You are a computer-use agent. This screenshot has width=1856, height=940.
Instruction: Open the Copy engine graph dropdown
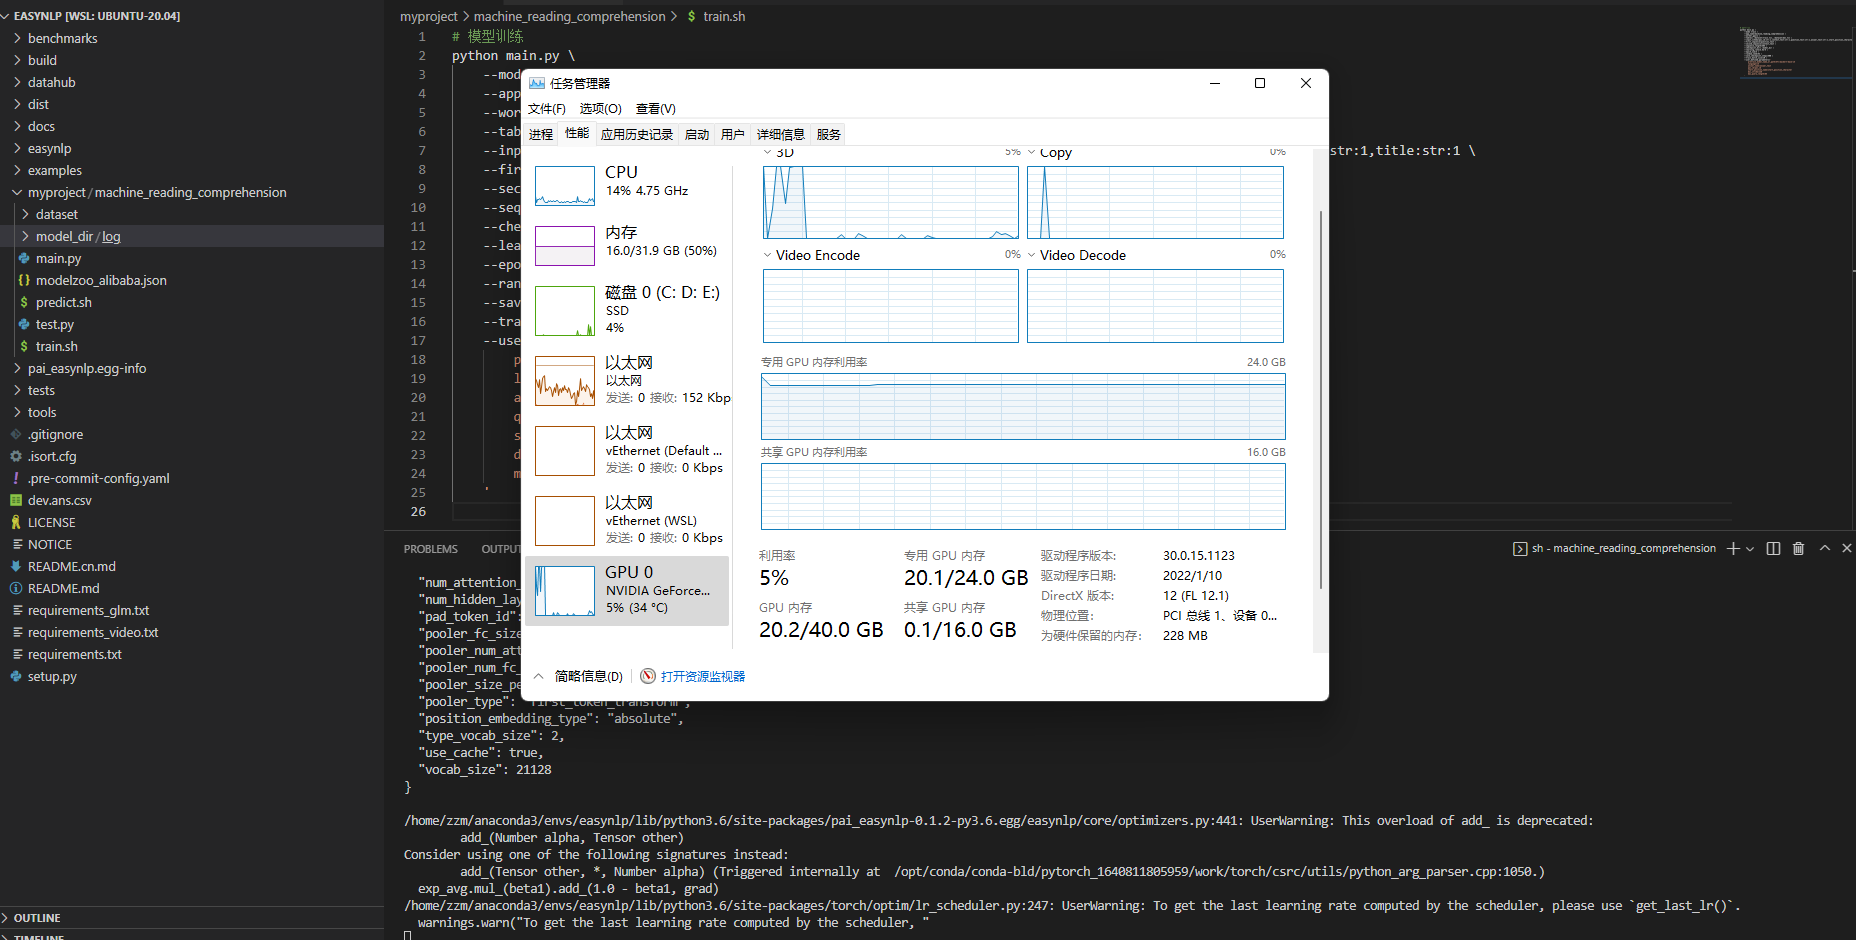pos(1032,152)
